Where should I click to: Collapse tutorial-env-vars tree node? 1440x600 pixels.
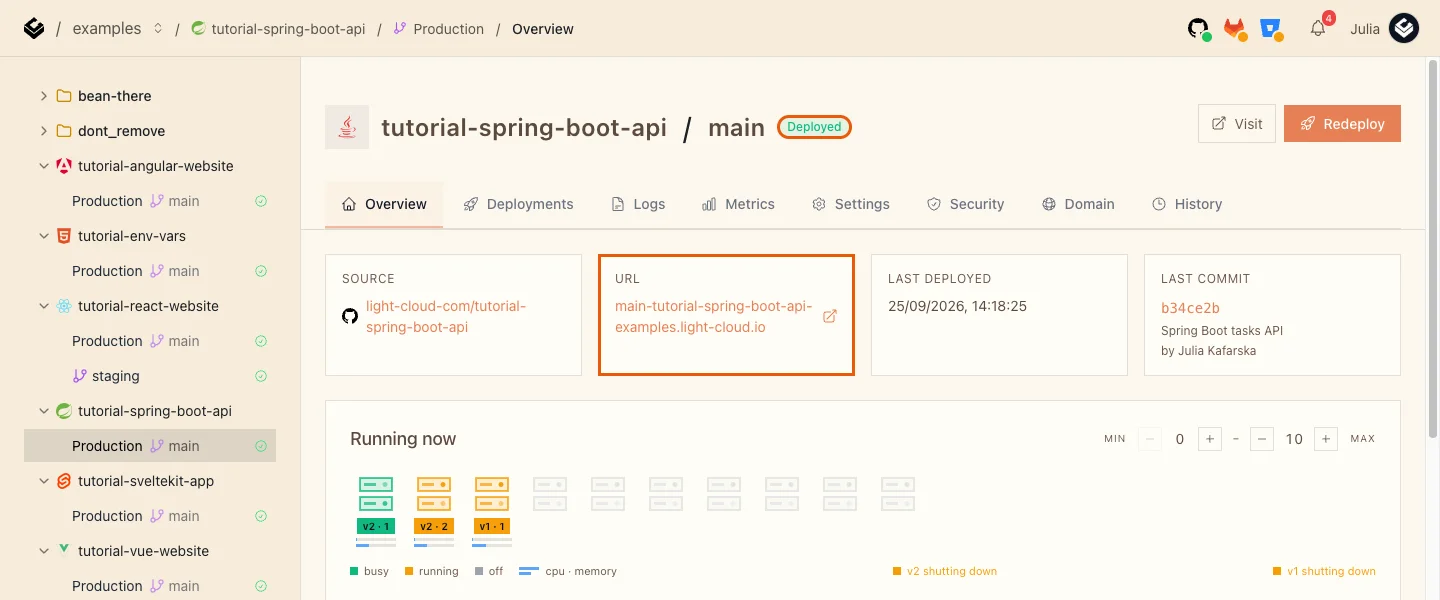click(43, 236)
